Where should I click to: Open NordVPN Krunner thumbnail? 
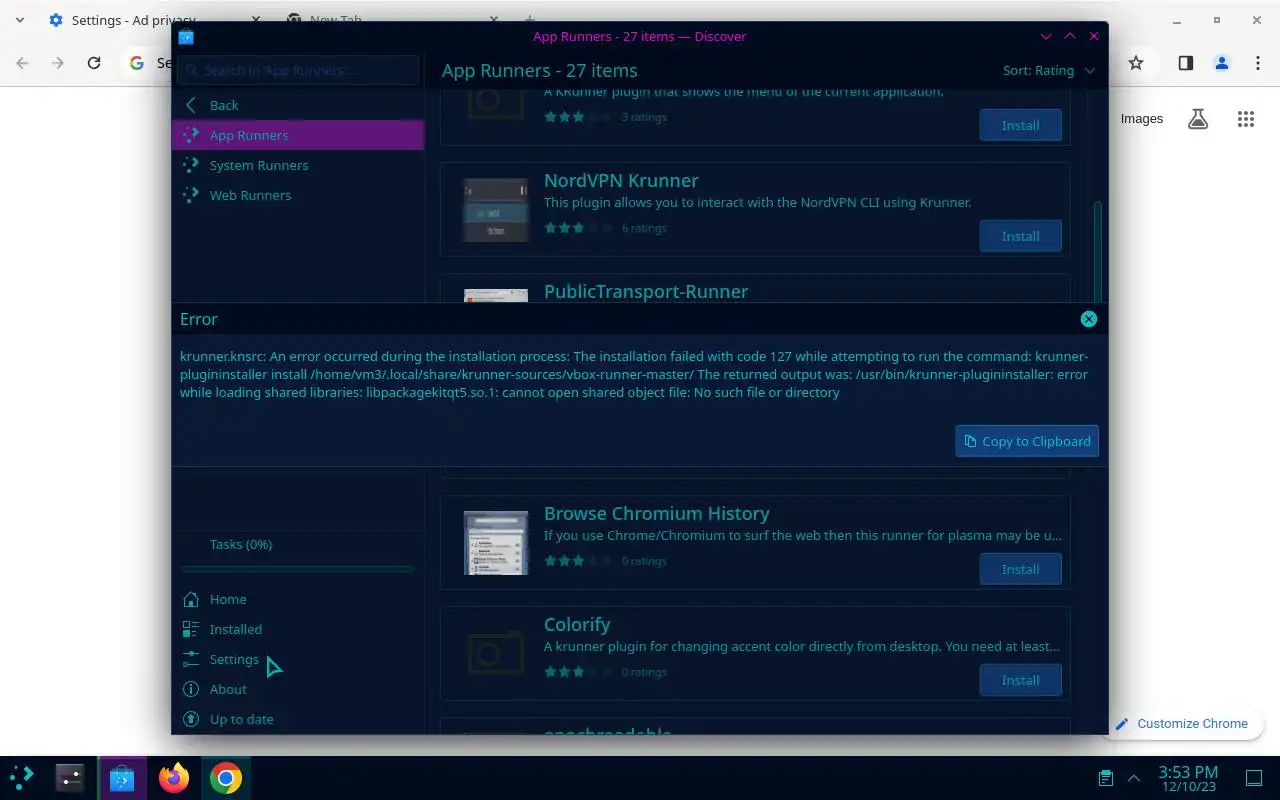[x=496, y=210]
